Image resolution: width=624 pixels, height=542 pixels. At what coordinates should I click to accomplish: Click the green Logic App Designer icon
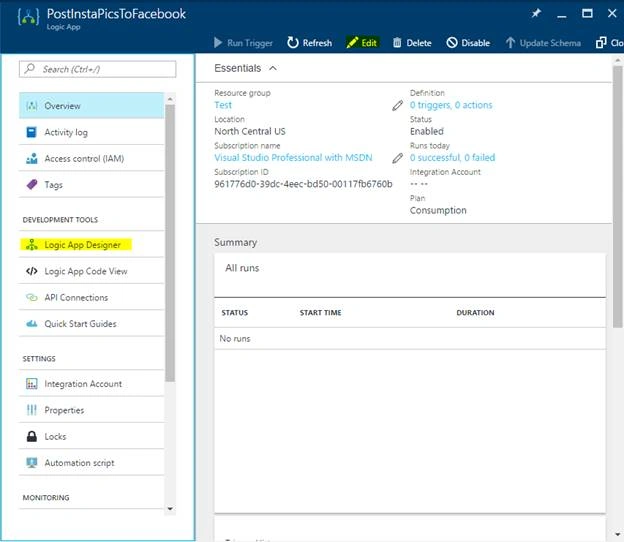click(31, 245)
